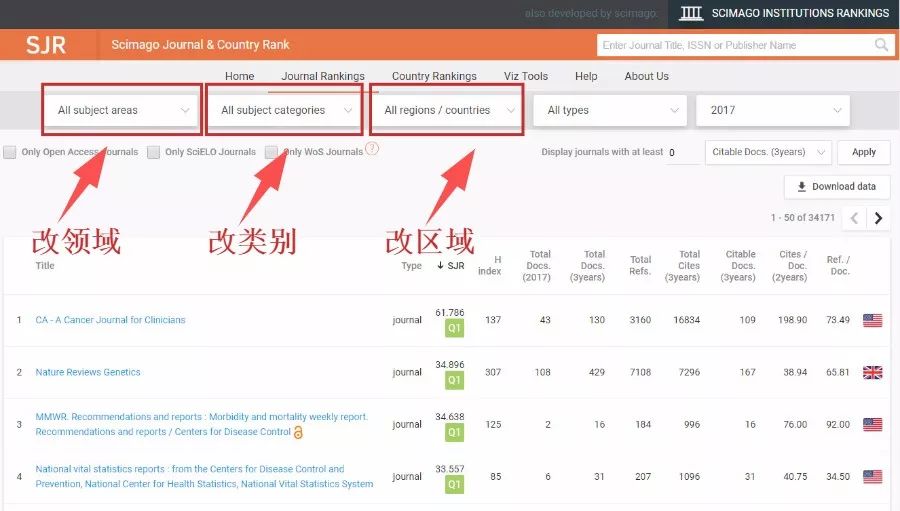The image size is (900, 511).
Task: Click open access icon on MMWR row
Action: point(298,432)
